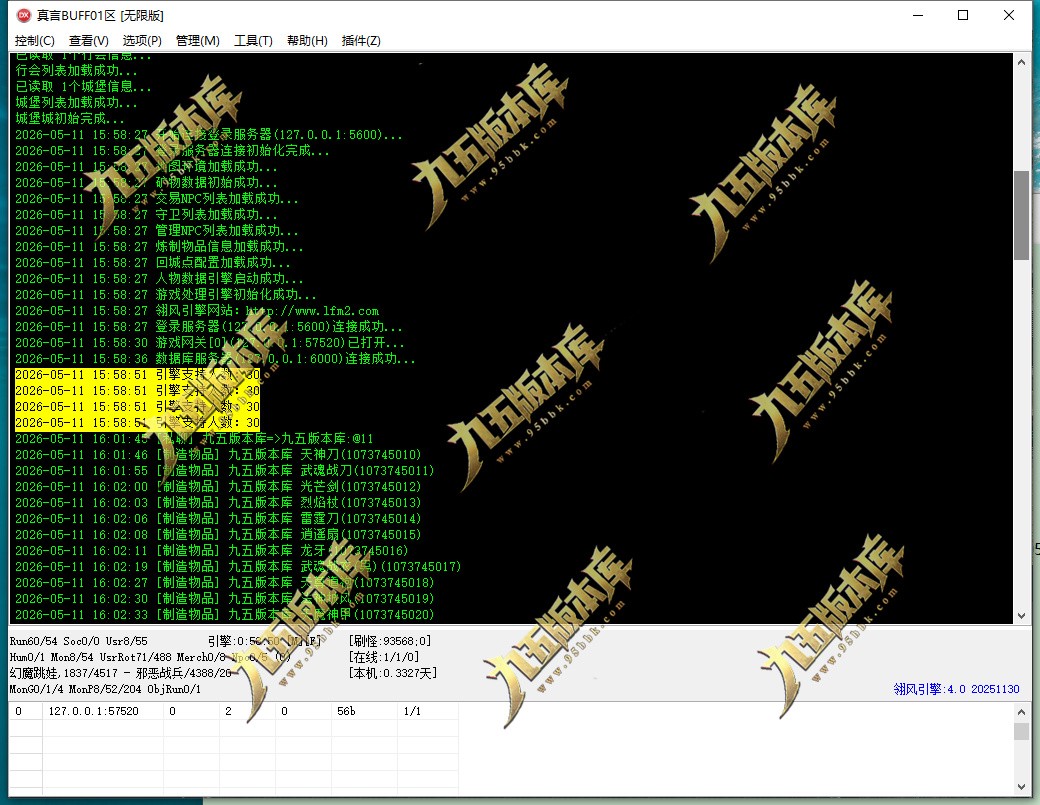The width and height of the screenshot is (1040, 805).
Task: Click the 翎风引擎:4.0 20251130 version label
Action: tap(956, 689)
